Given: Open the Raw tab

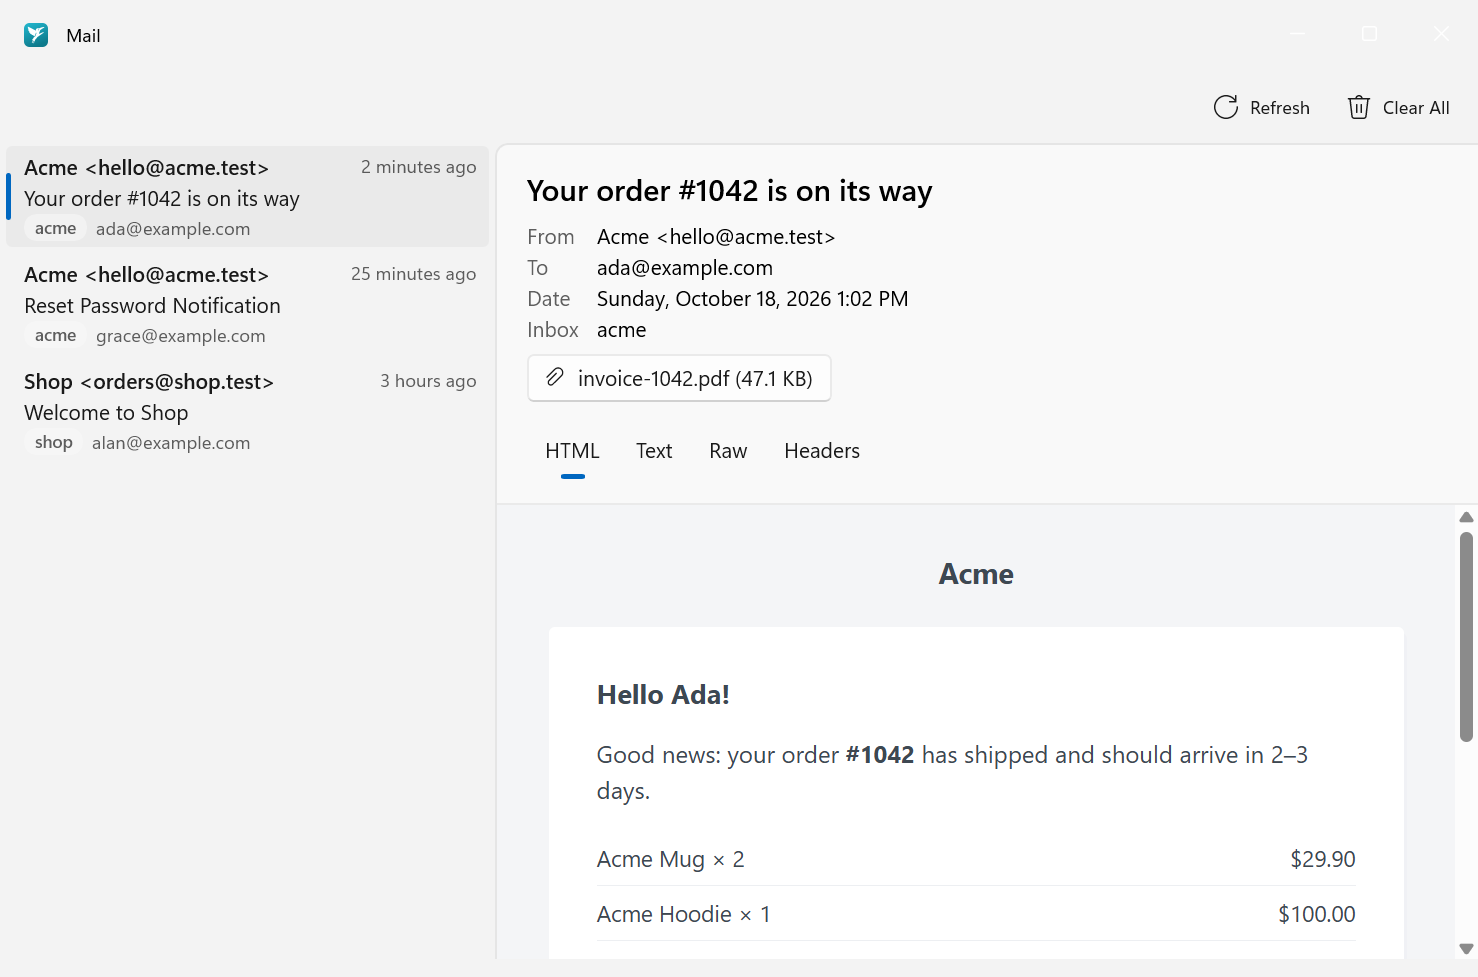Looking at the screenshot, I should tap(728, 451).
